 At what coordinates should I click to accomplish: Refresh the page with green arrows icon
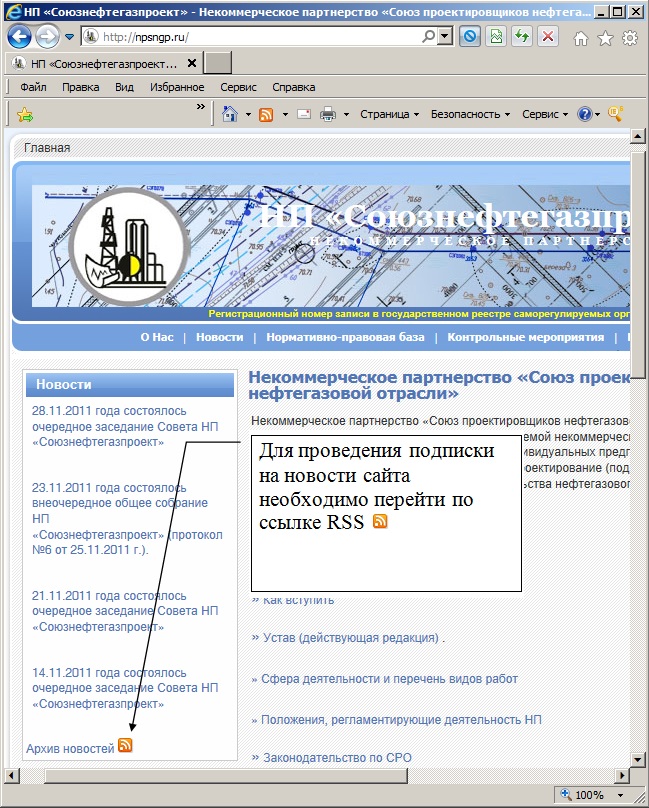(522, 37)
